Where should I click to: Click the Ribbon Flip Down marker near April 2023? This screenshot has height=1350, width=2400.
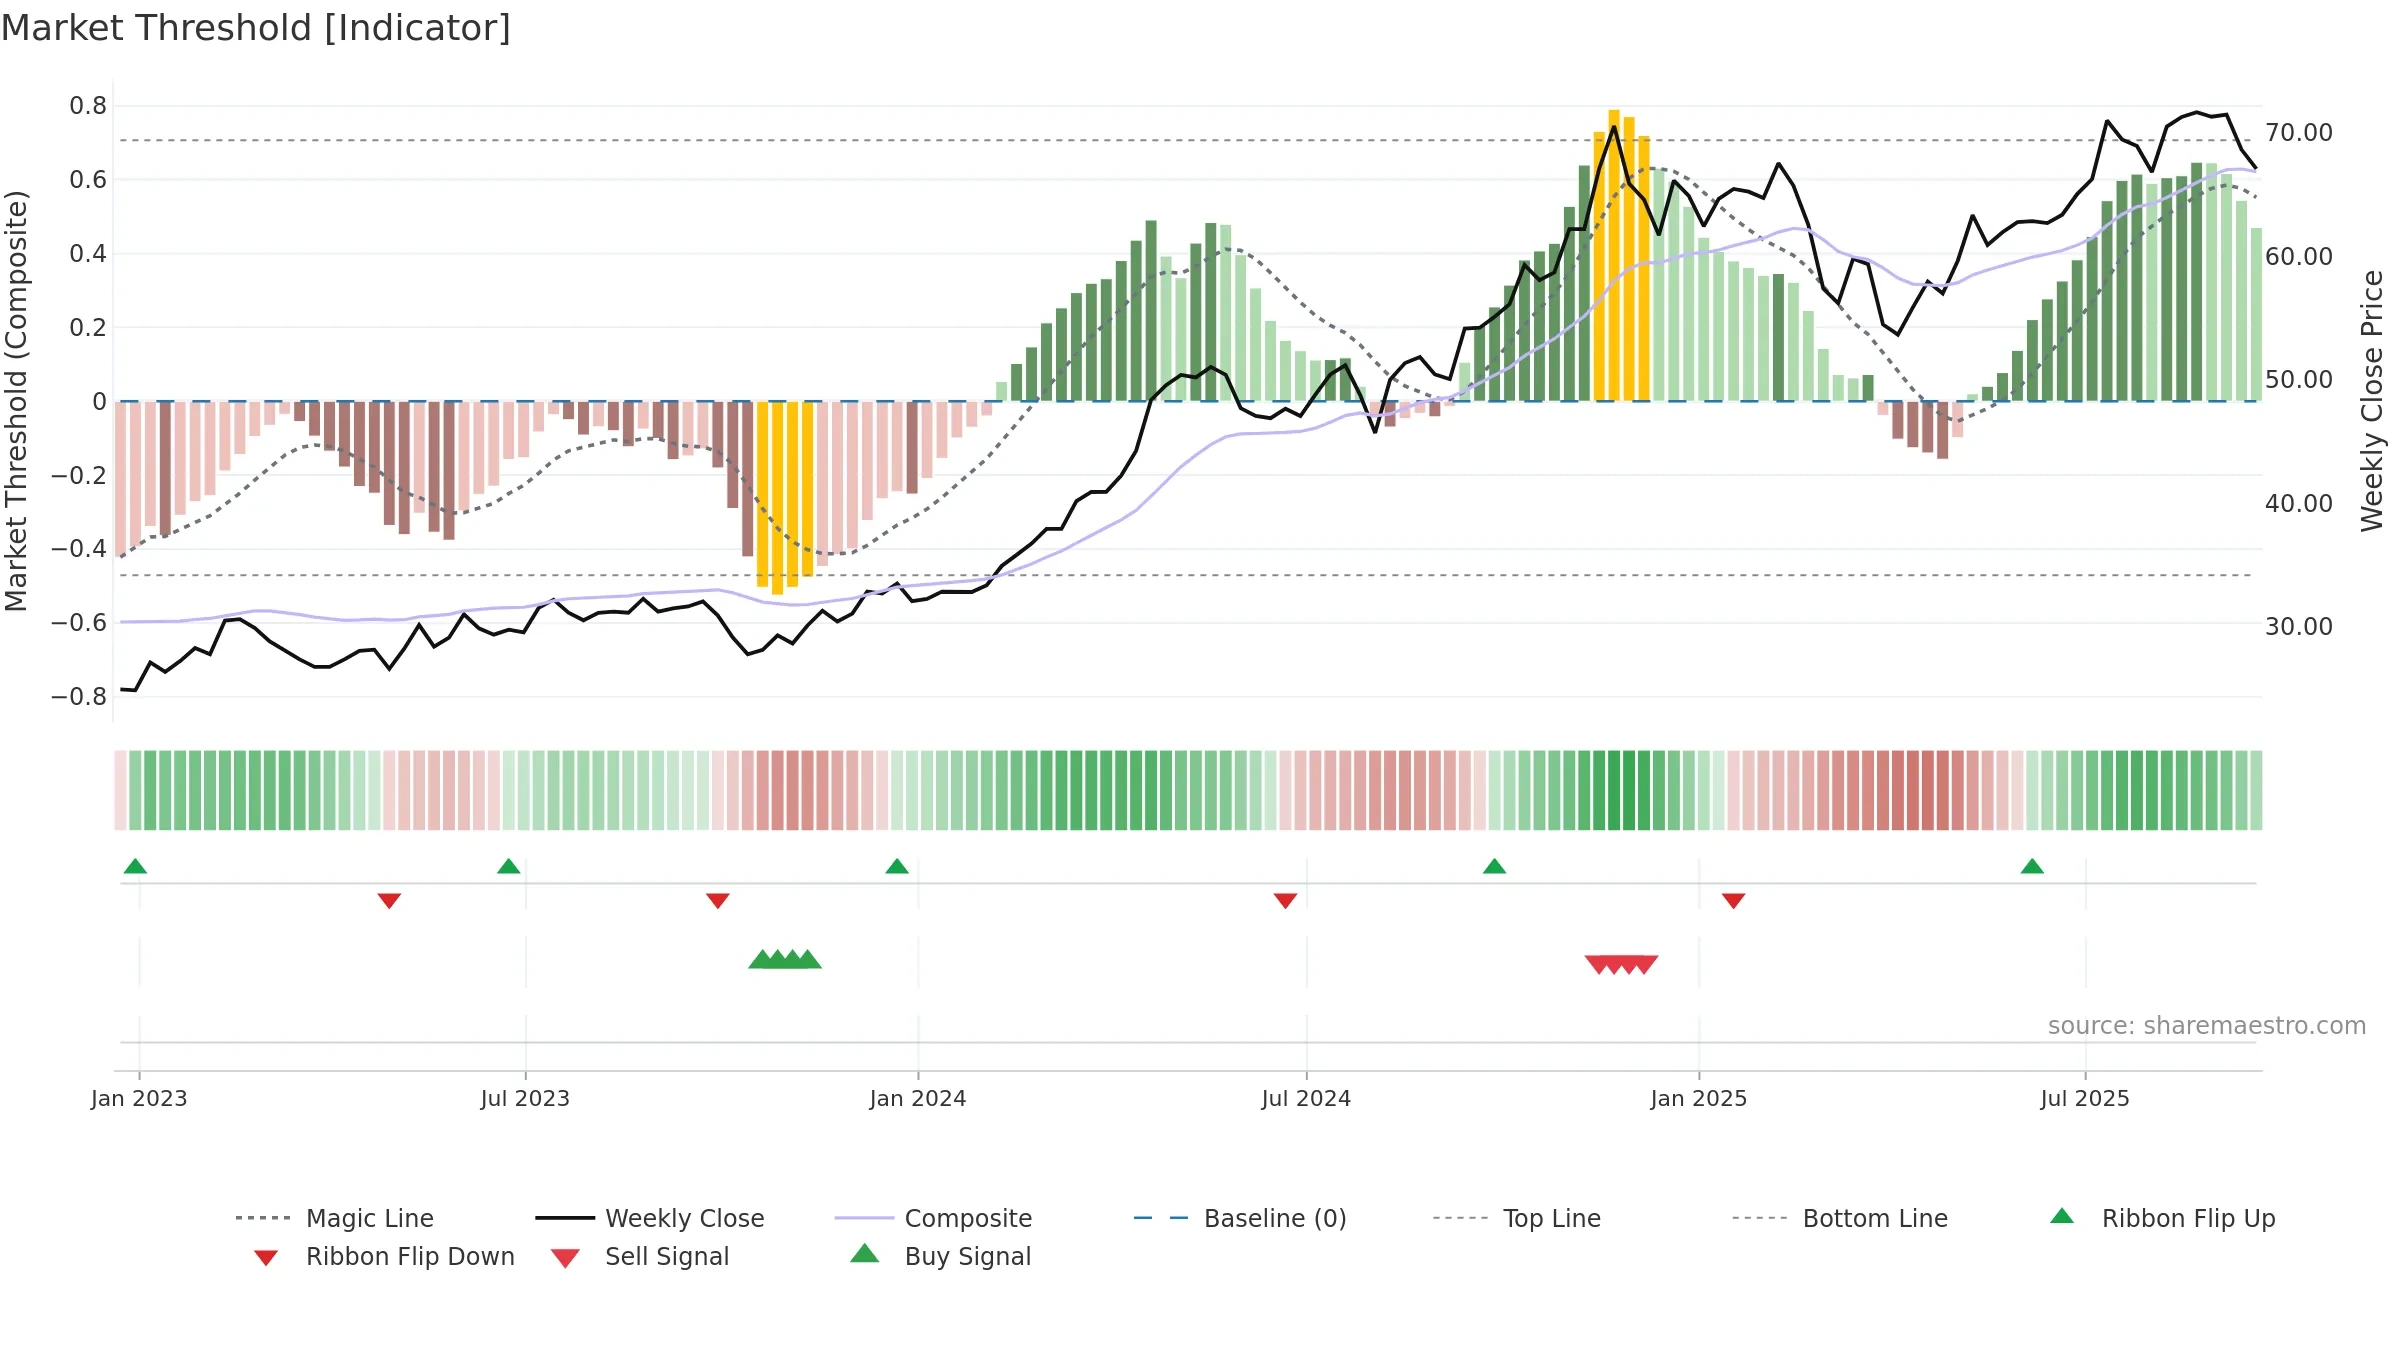click(x=389, y=901)
